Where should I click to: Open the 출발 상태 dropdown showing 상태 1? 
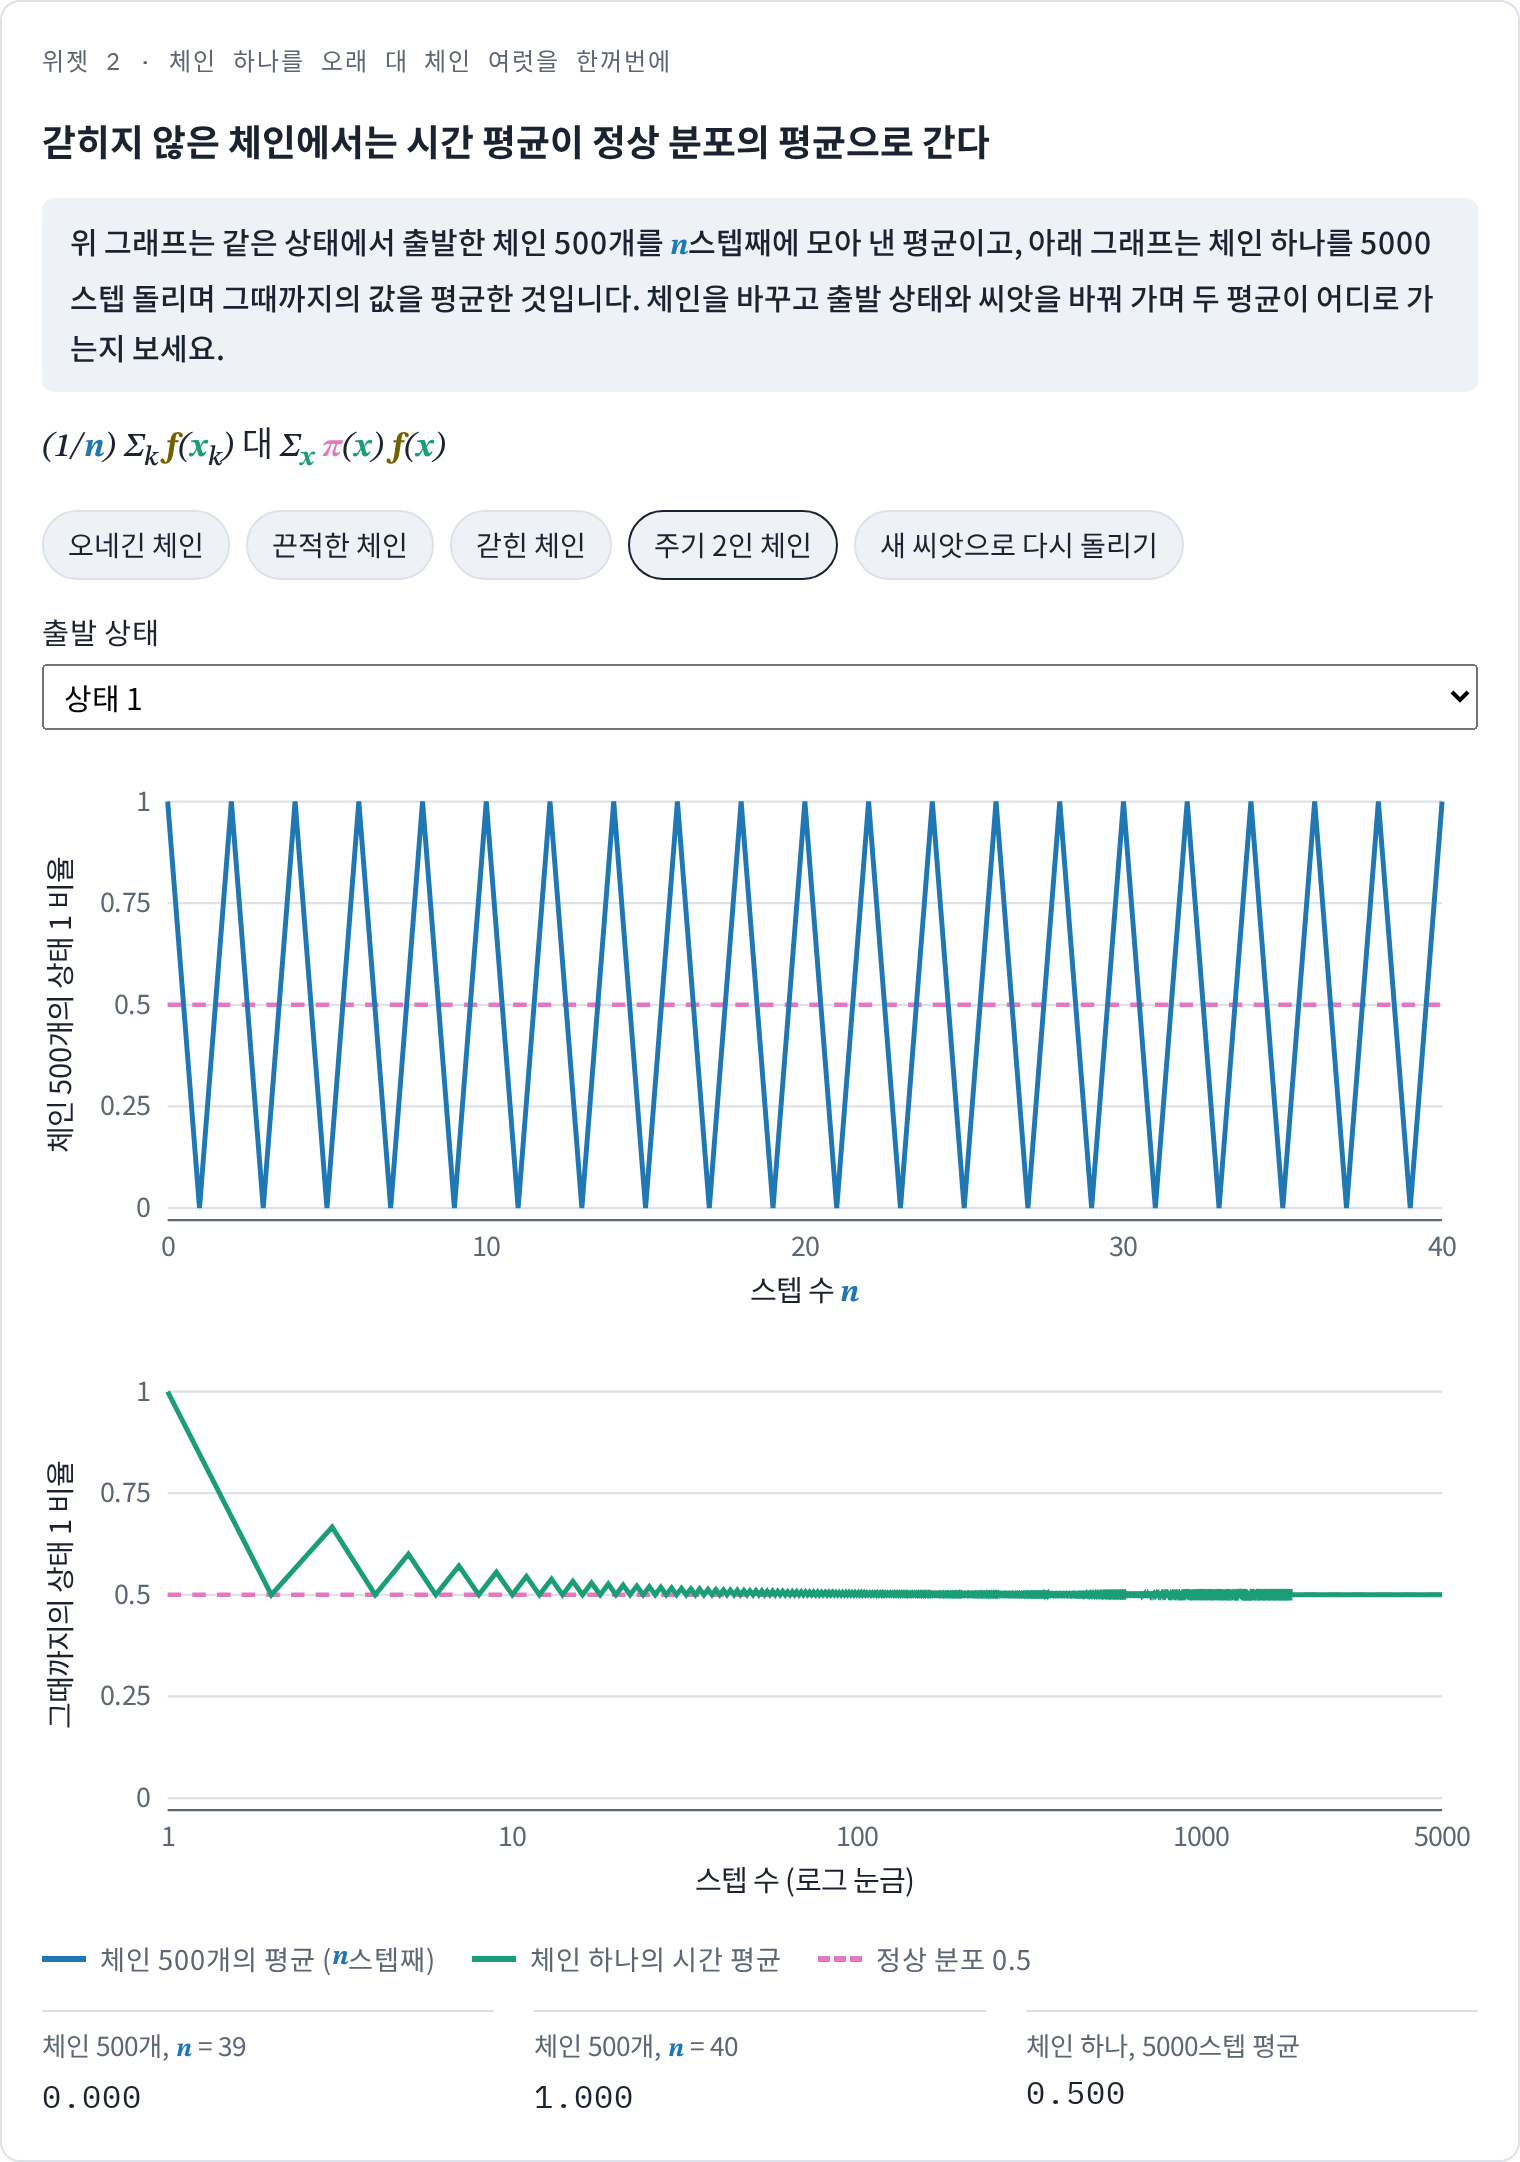click(x=760, y=697)
